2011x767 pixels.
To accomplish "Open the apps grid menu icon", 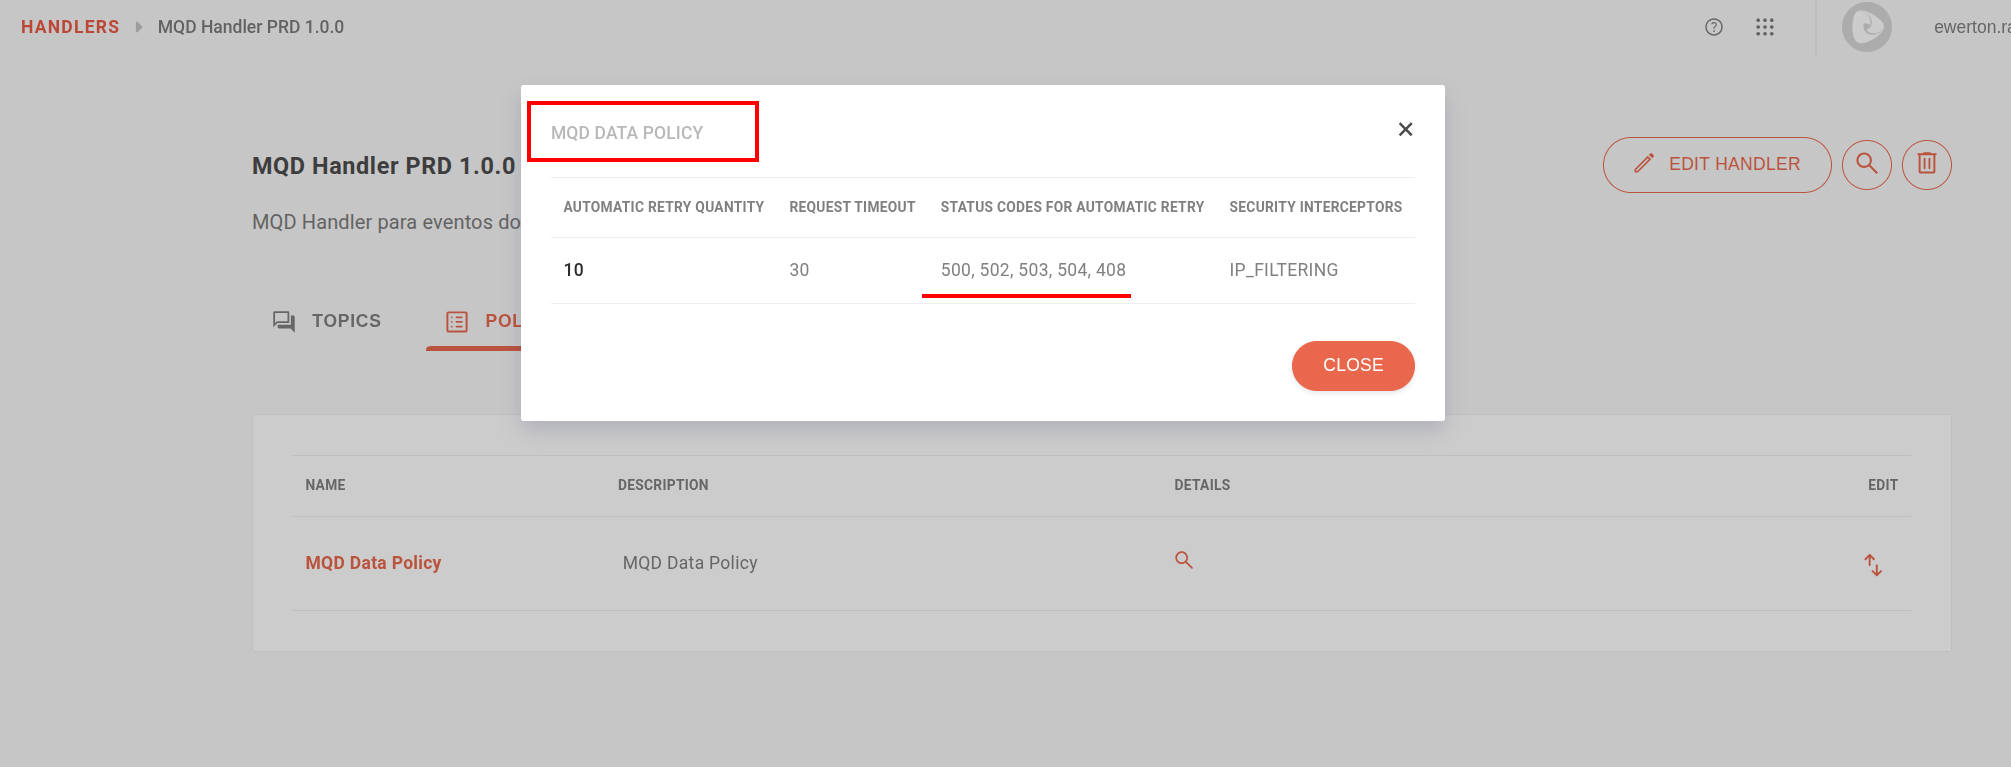I will tap(1764, 27).
